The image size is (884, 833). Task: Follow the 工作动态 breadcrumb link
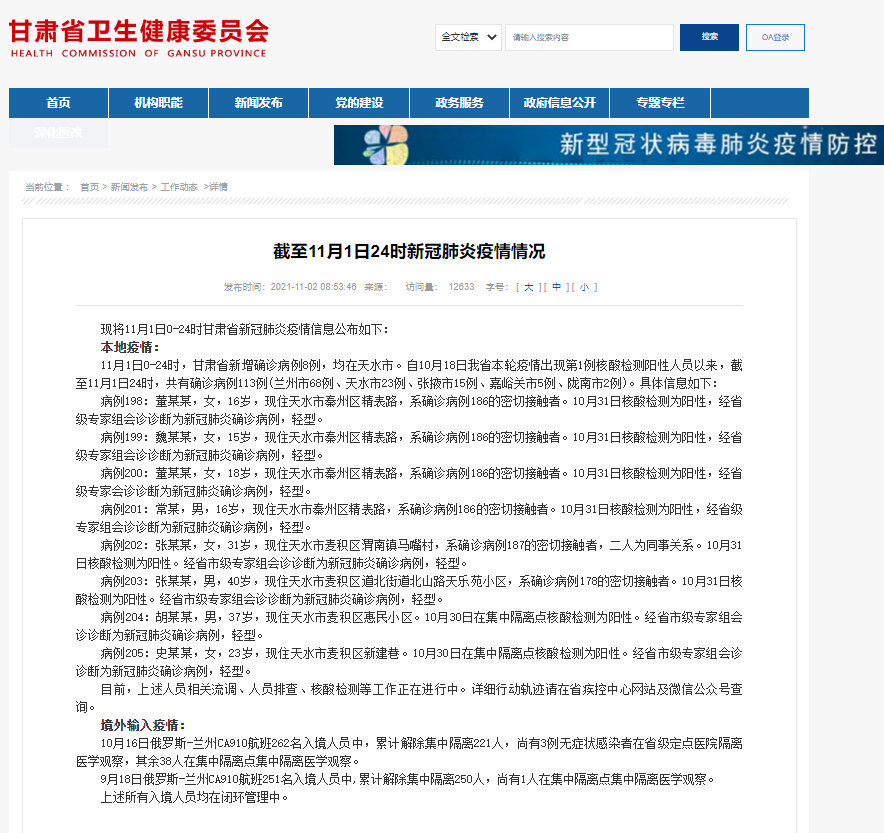click(x=179, y=187)
